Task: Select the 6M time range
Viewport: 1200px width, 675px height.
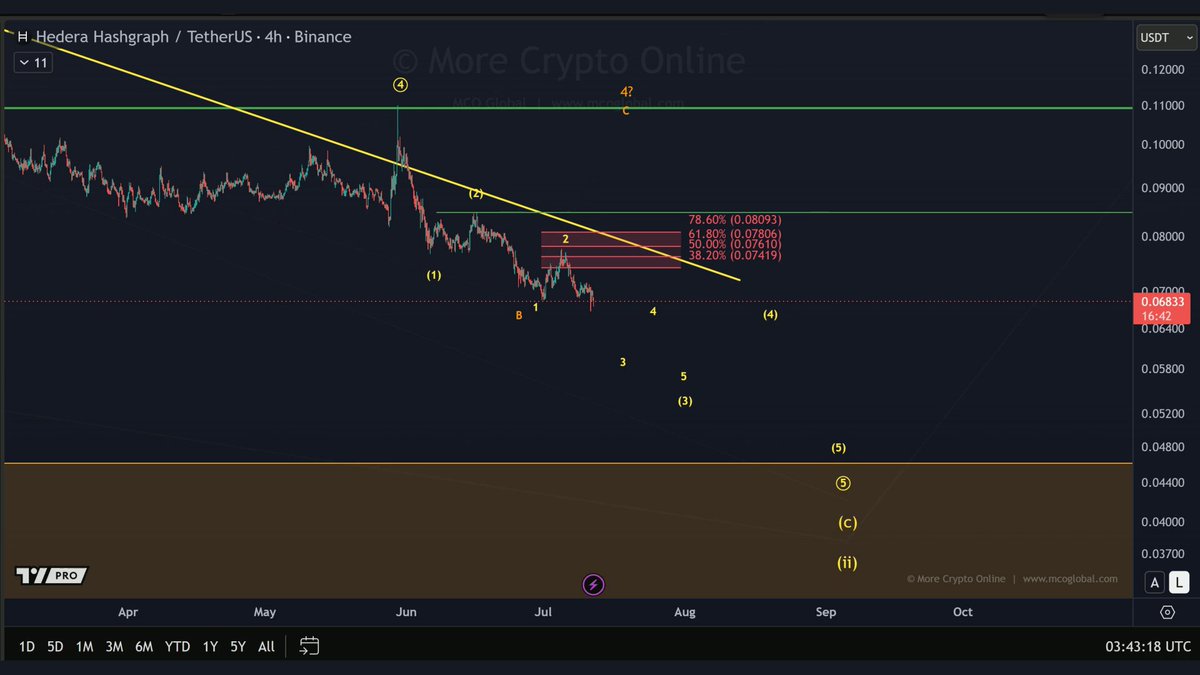Action: [x=144, y=647]
